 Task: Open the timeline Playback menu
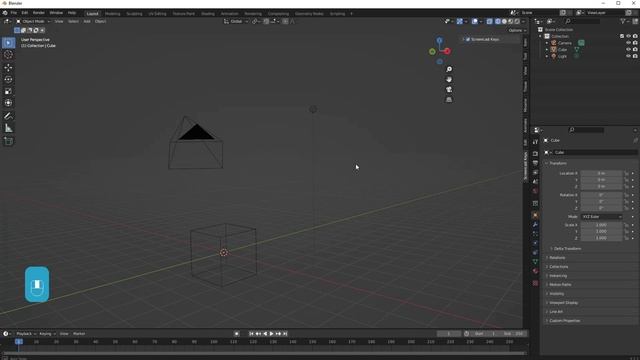(x=26, y=334)
